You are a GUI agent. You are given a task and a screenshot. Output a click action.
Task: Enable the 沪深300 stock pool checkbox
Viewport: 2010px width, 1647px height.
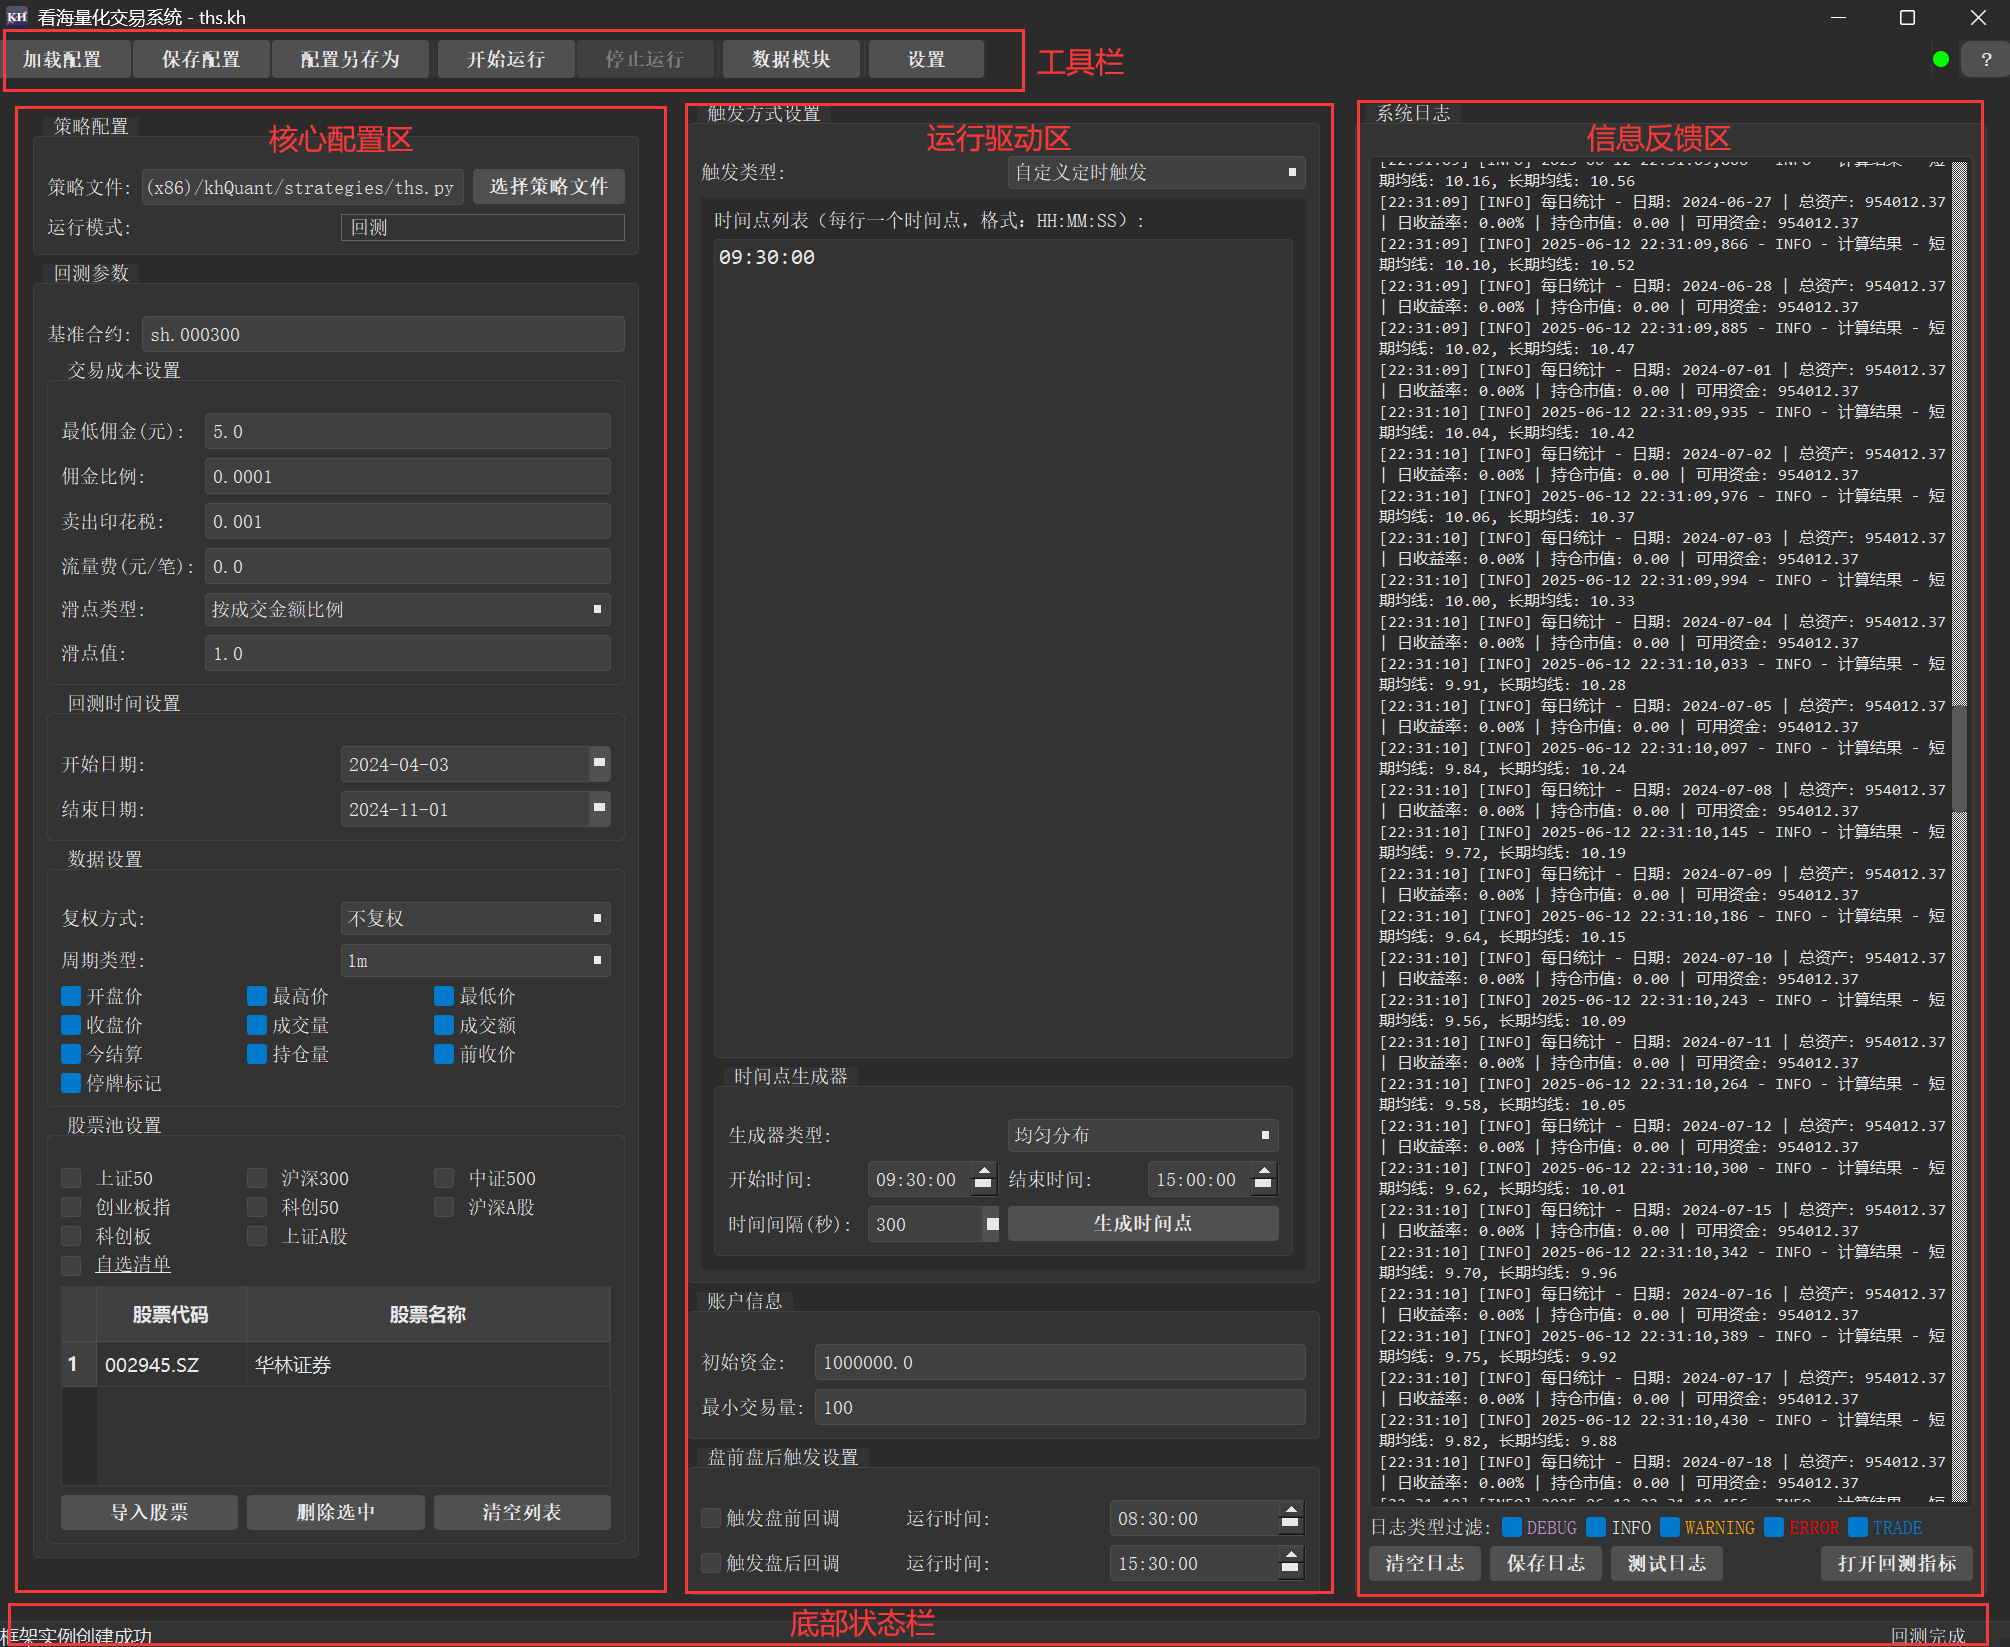click(258, 1178)
